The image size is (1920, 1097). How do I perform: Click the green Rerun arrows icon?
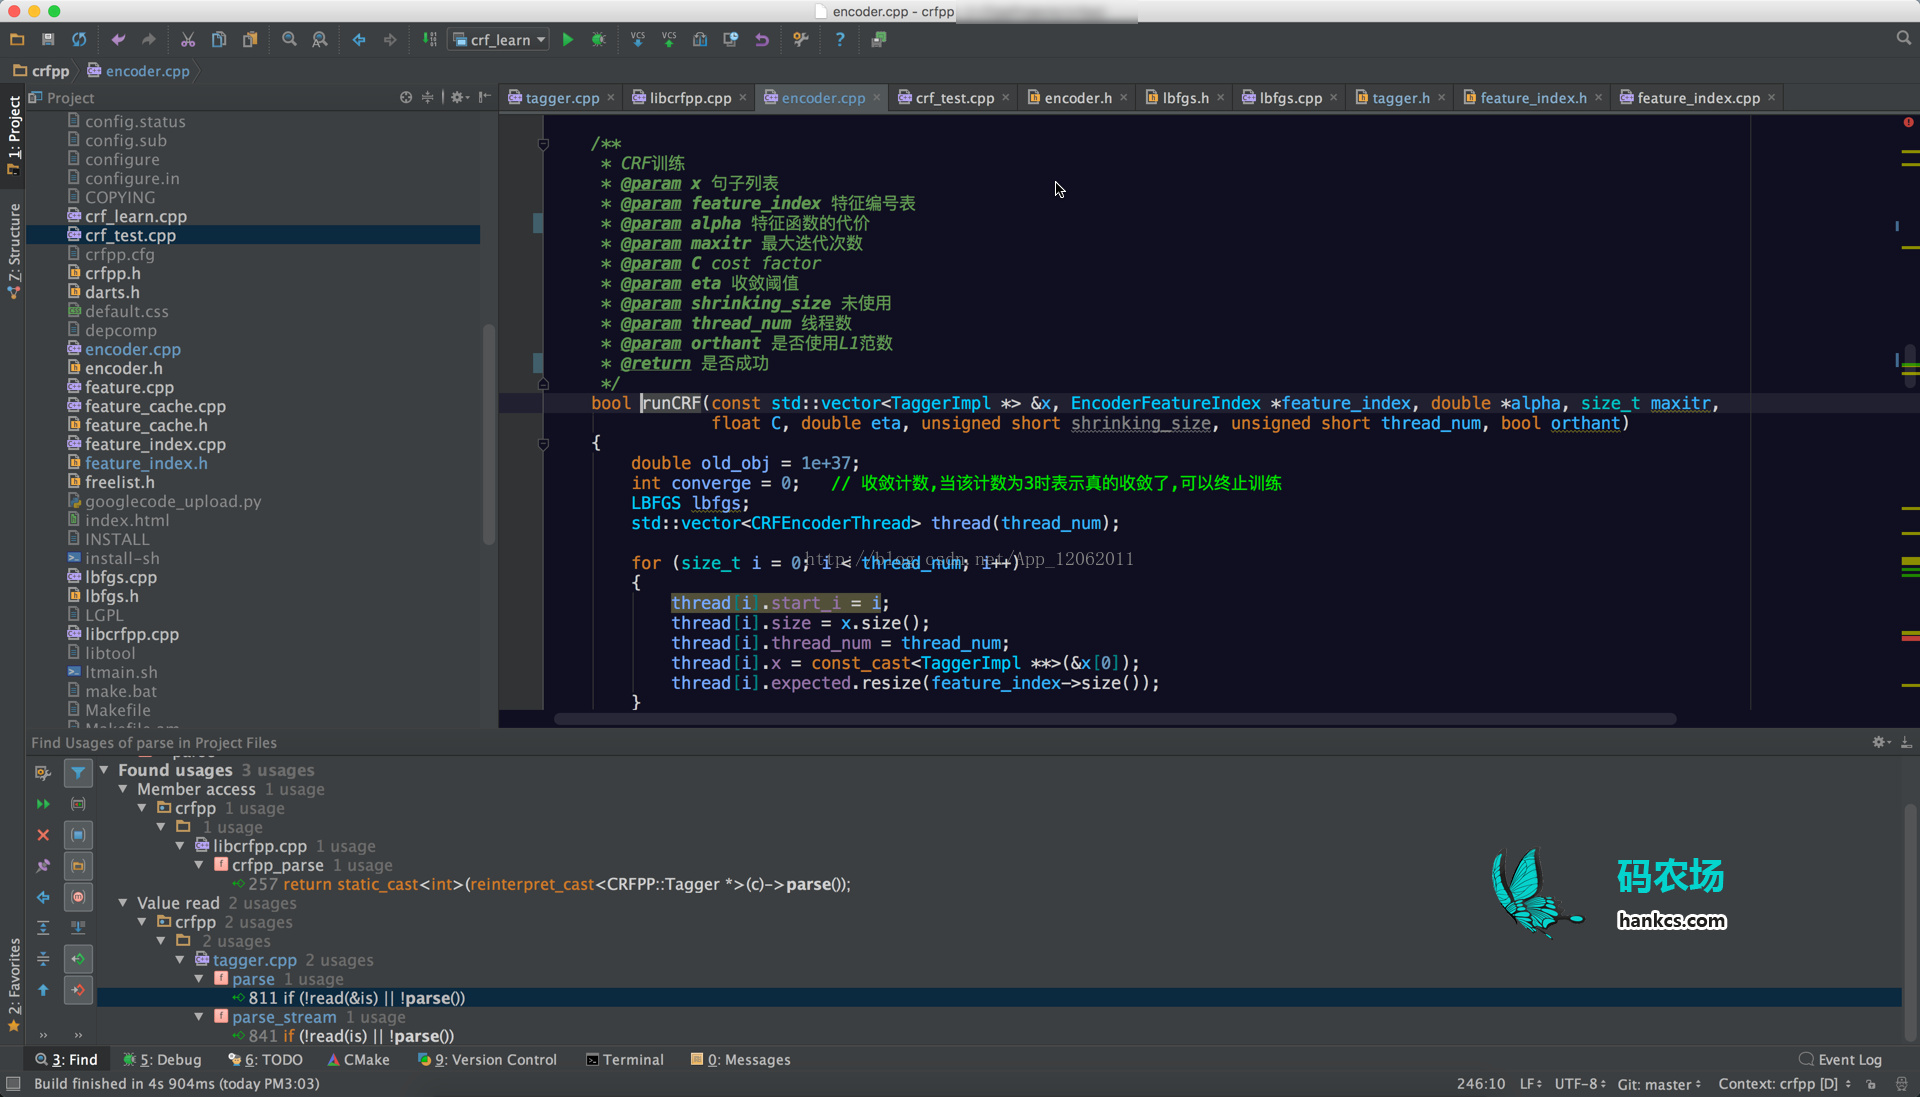[43, 804]
